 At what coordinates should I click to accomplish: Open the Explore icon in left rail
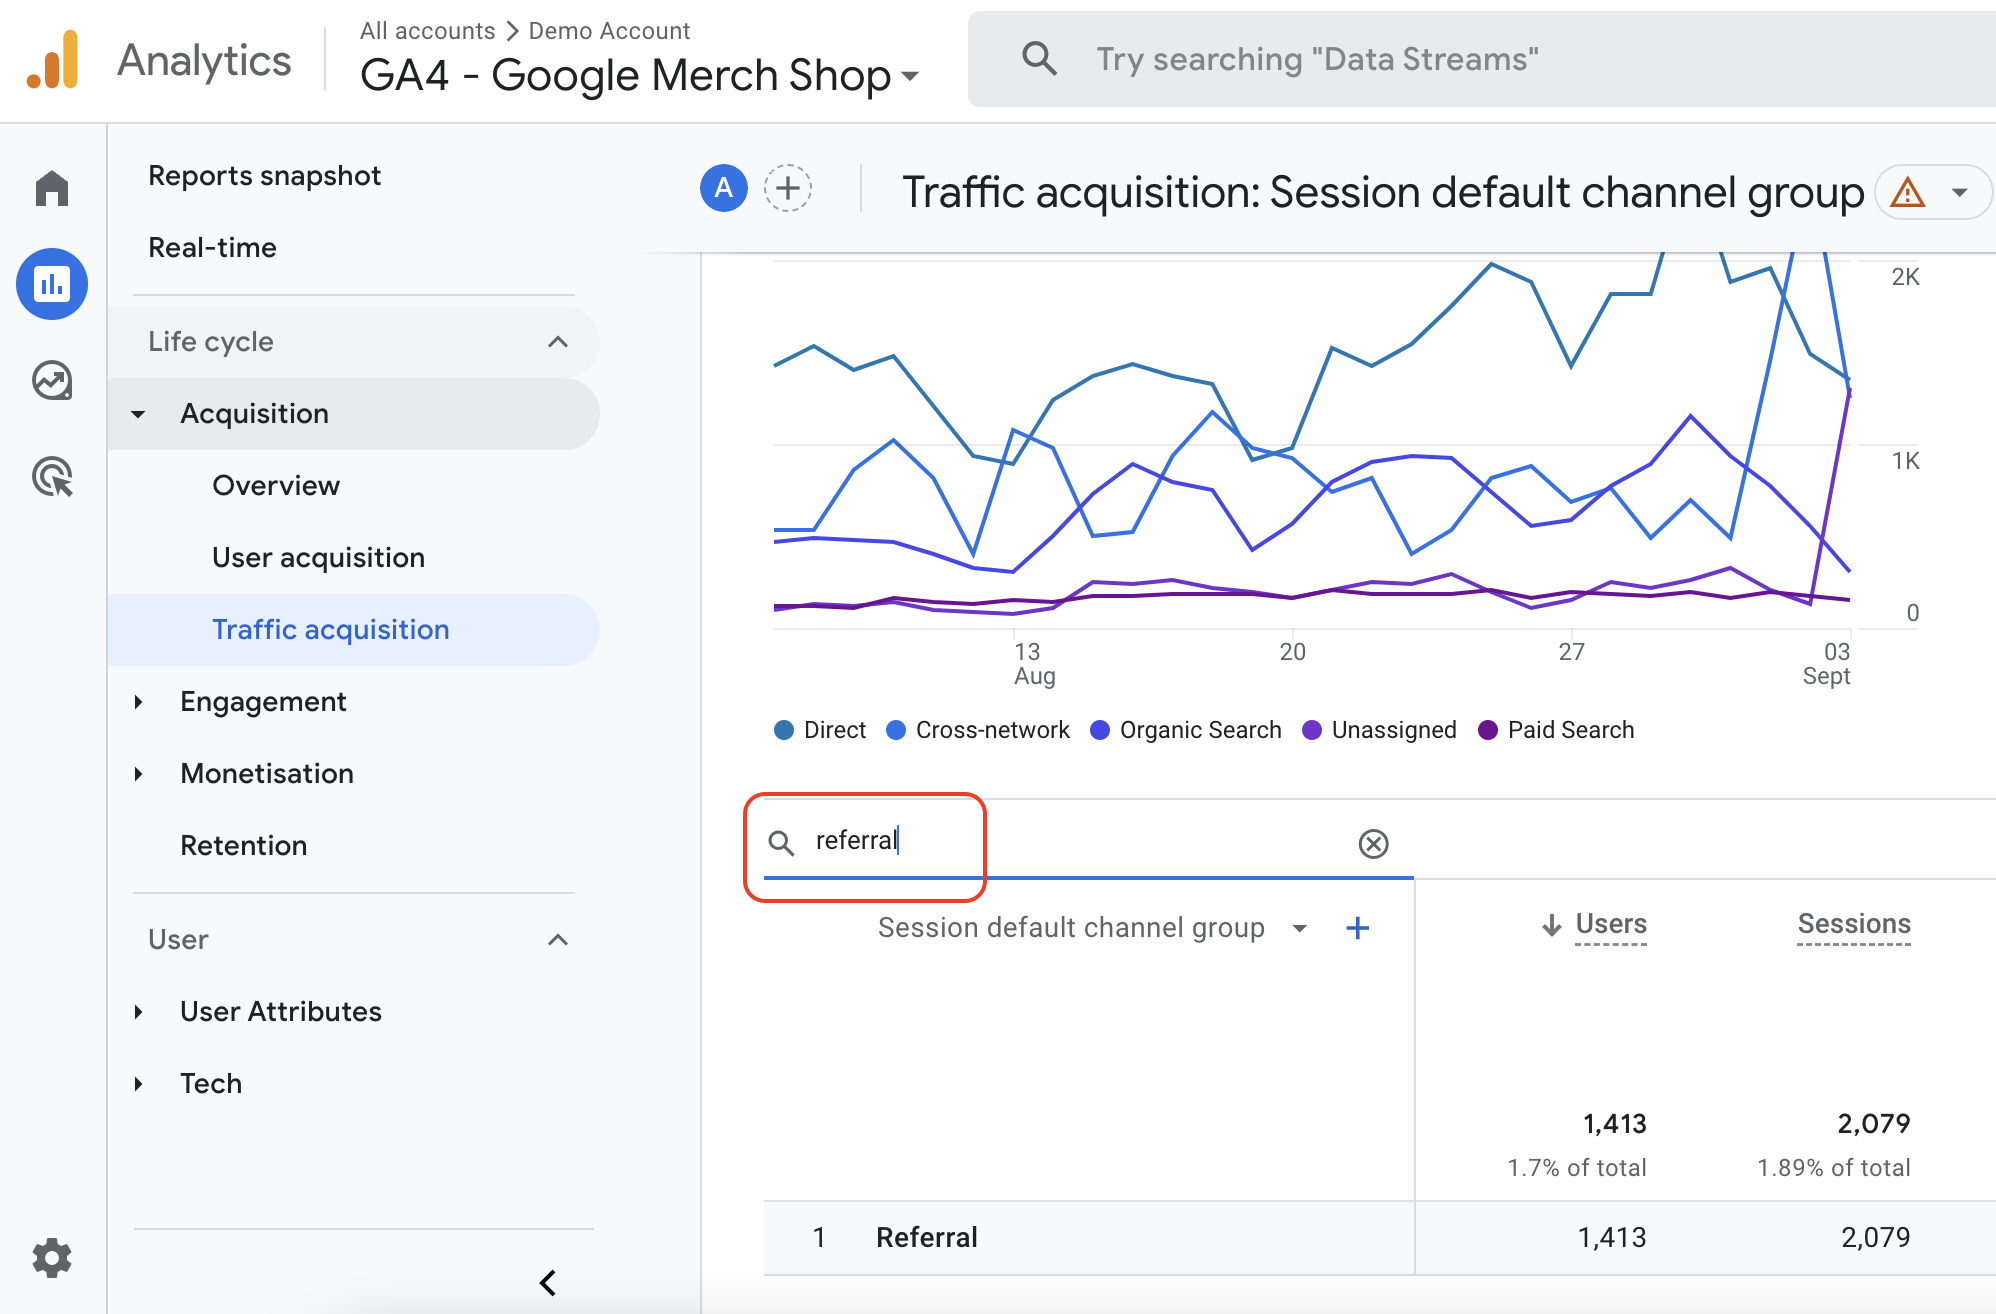pyautogui.click(x=52, y=380)
